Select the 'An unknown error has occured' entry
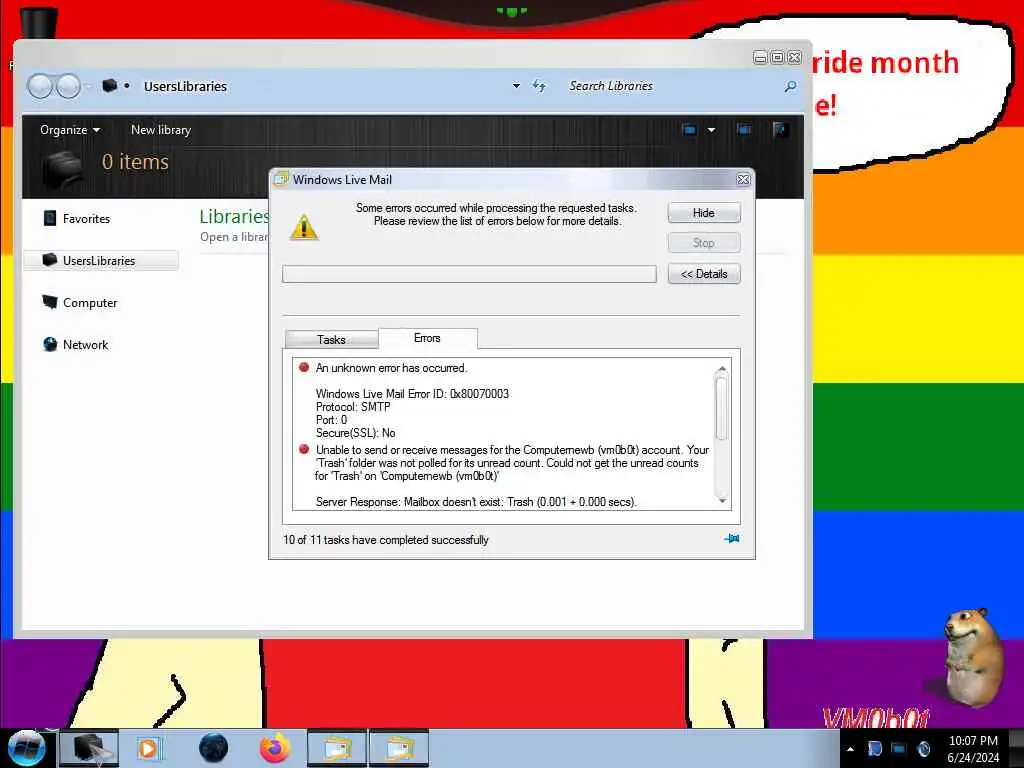Image resolution: width=1024 pixels, height=768 pixels. coord(391,368)
